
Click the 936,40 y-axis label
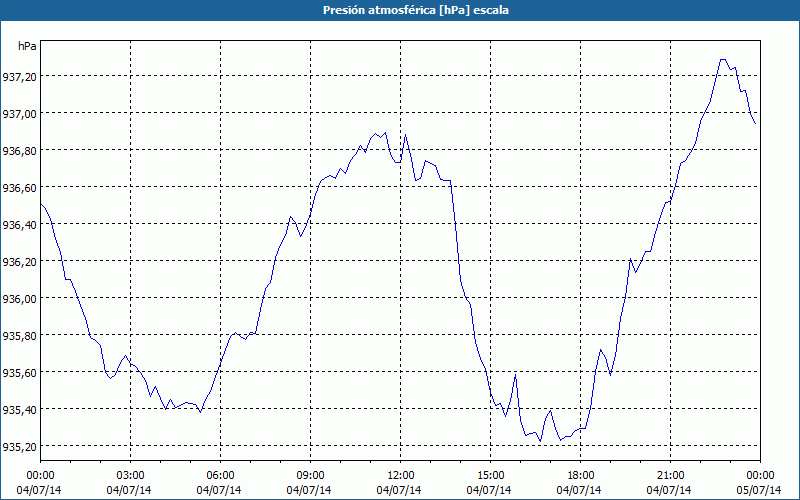19,224
